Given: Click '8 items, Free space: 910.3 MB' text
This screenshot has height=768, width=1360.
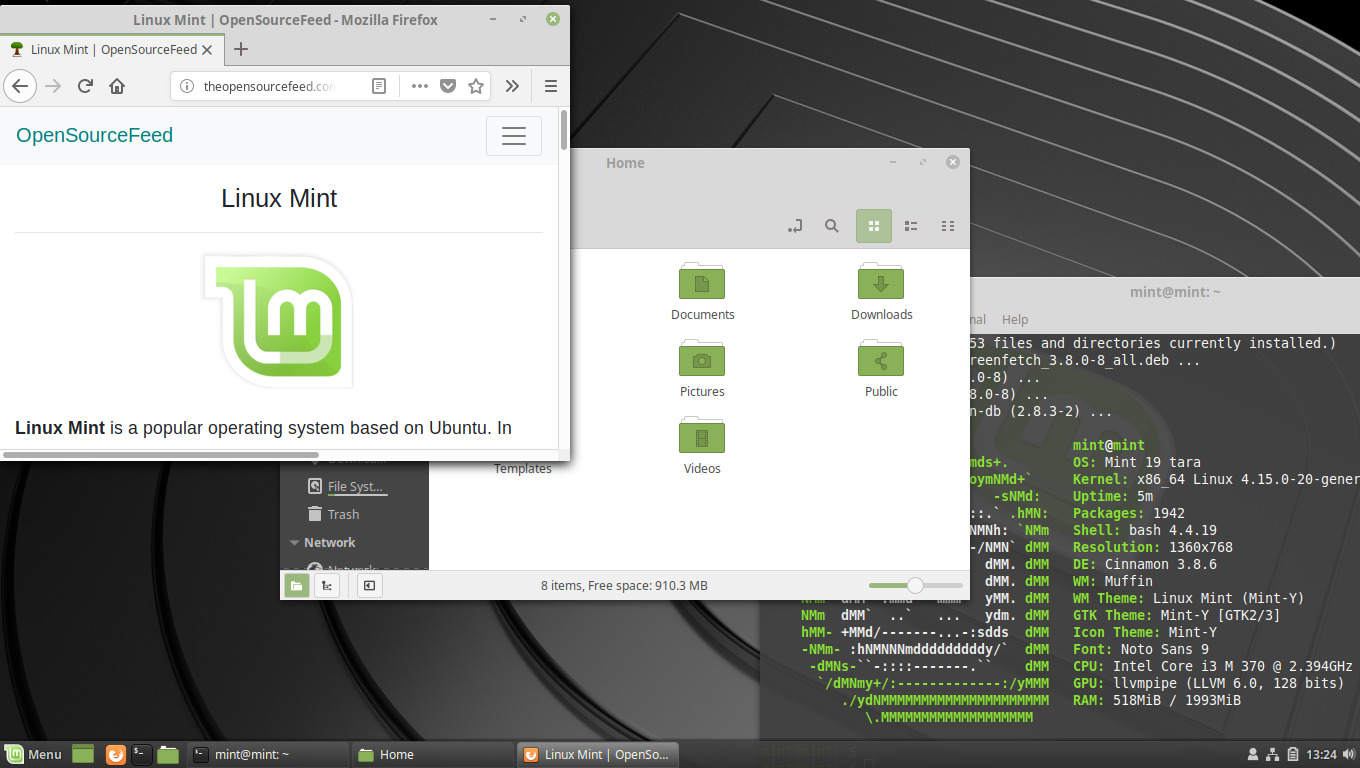Looking at the screenshot, I should [x=624, y=585].
